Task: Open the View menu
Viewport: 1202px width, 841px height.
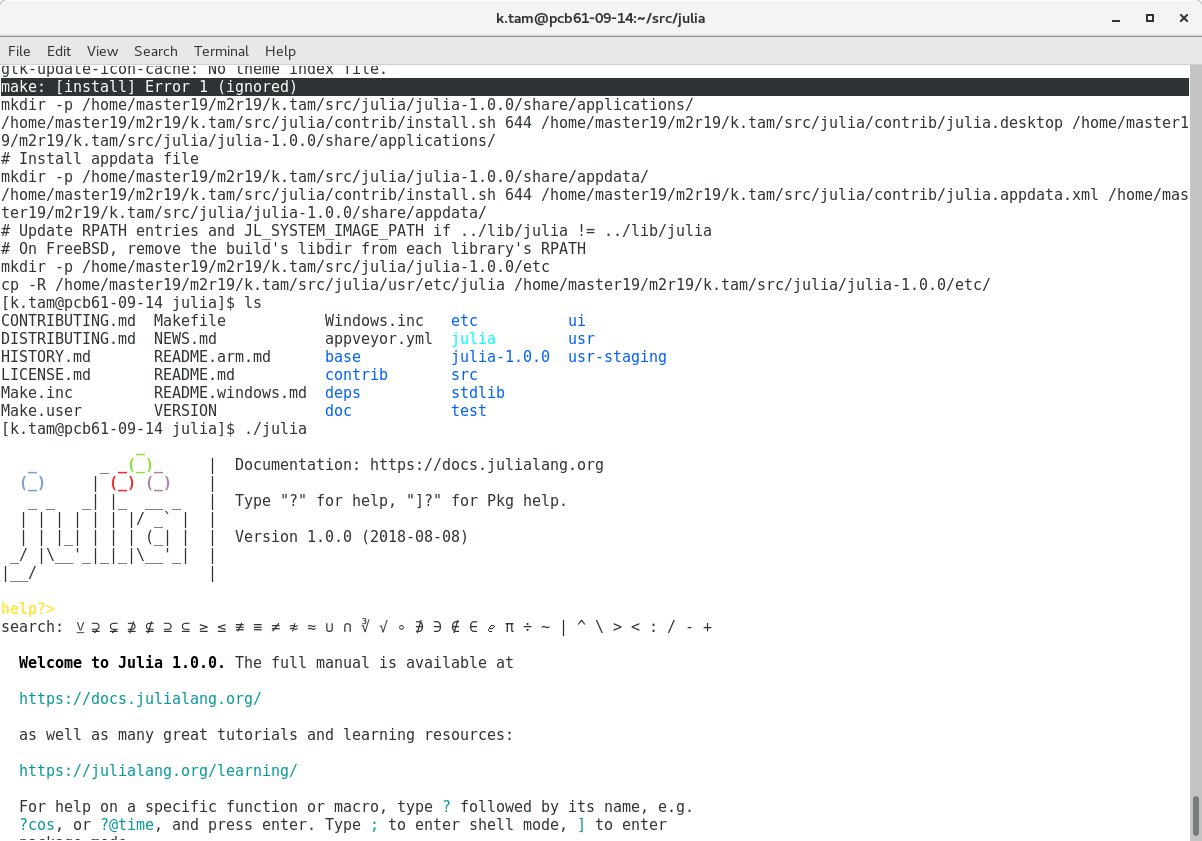Action: tap(102, 51)
